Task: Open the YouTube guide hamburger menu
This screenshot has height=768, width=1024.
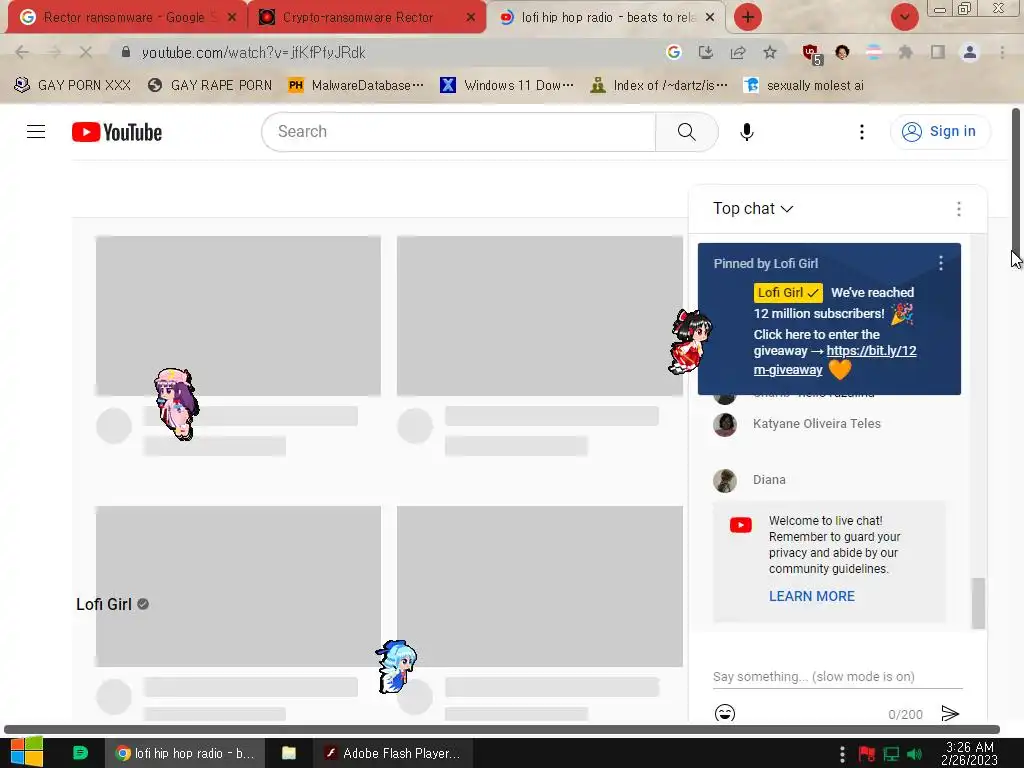Action: (x=36, y=132)
